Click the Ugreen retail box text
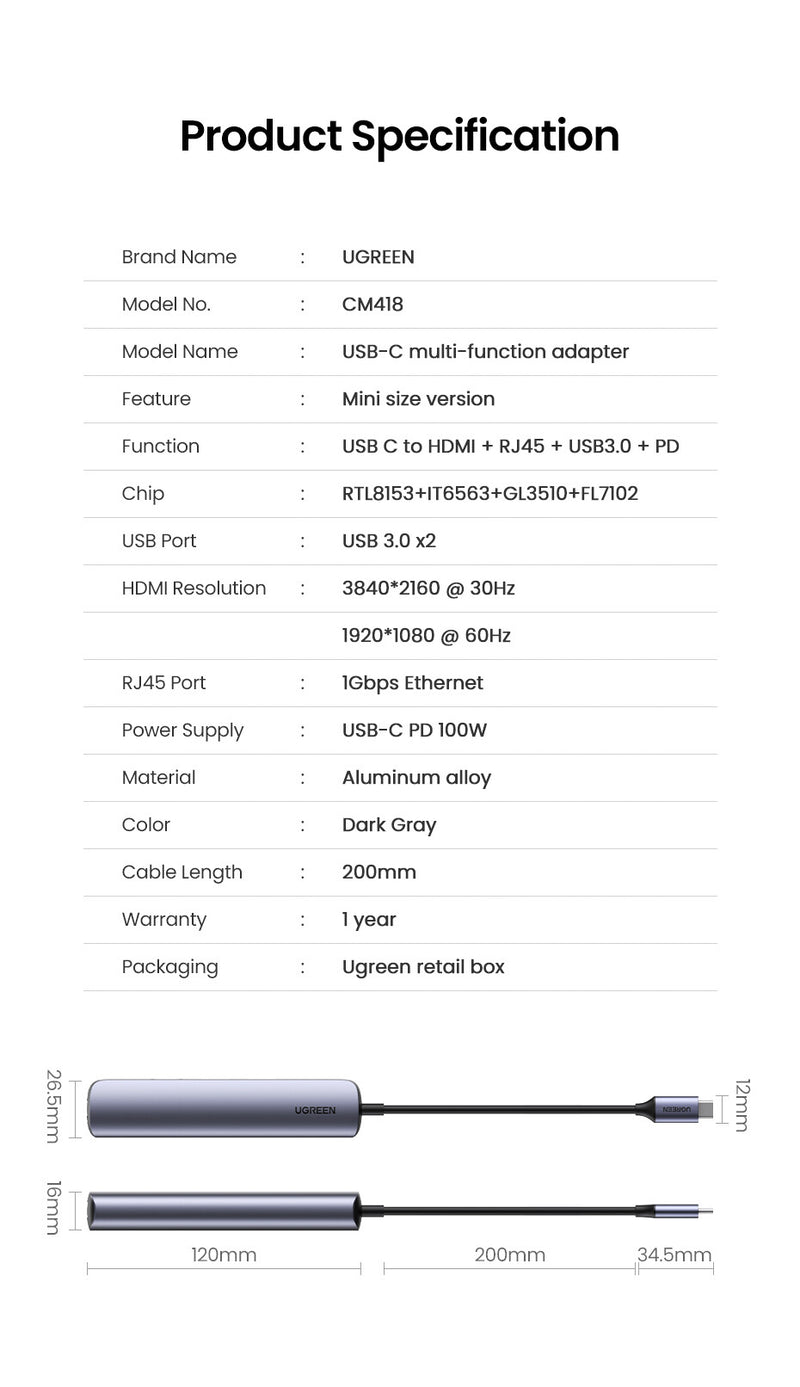The width and height of the screenshot is (800, 1387). (x=423, y=967)
